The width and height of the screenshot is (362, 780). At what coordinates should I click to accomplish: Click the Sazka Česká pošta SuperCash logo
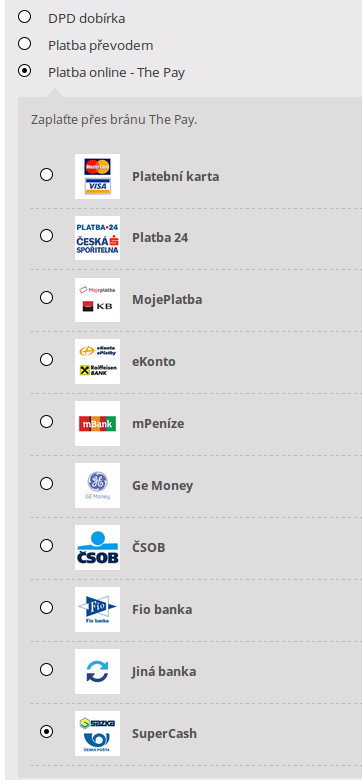97,733
